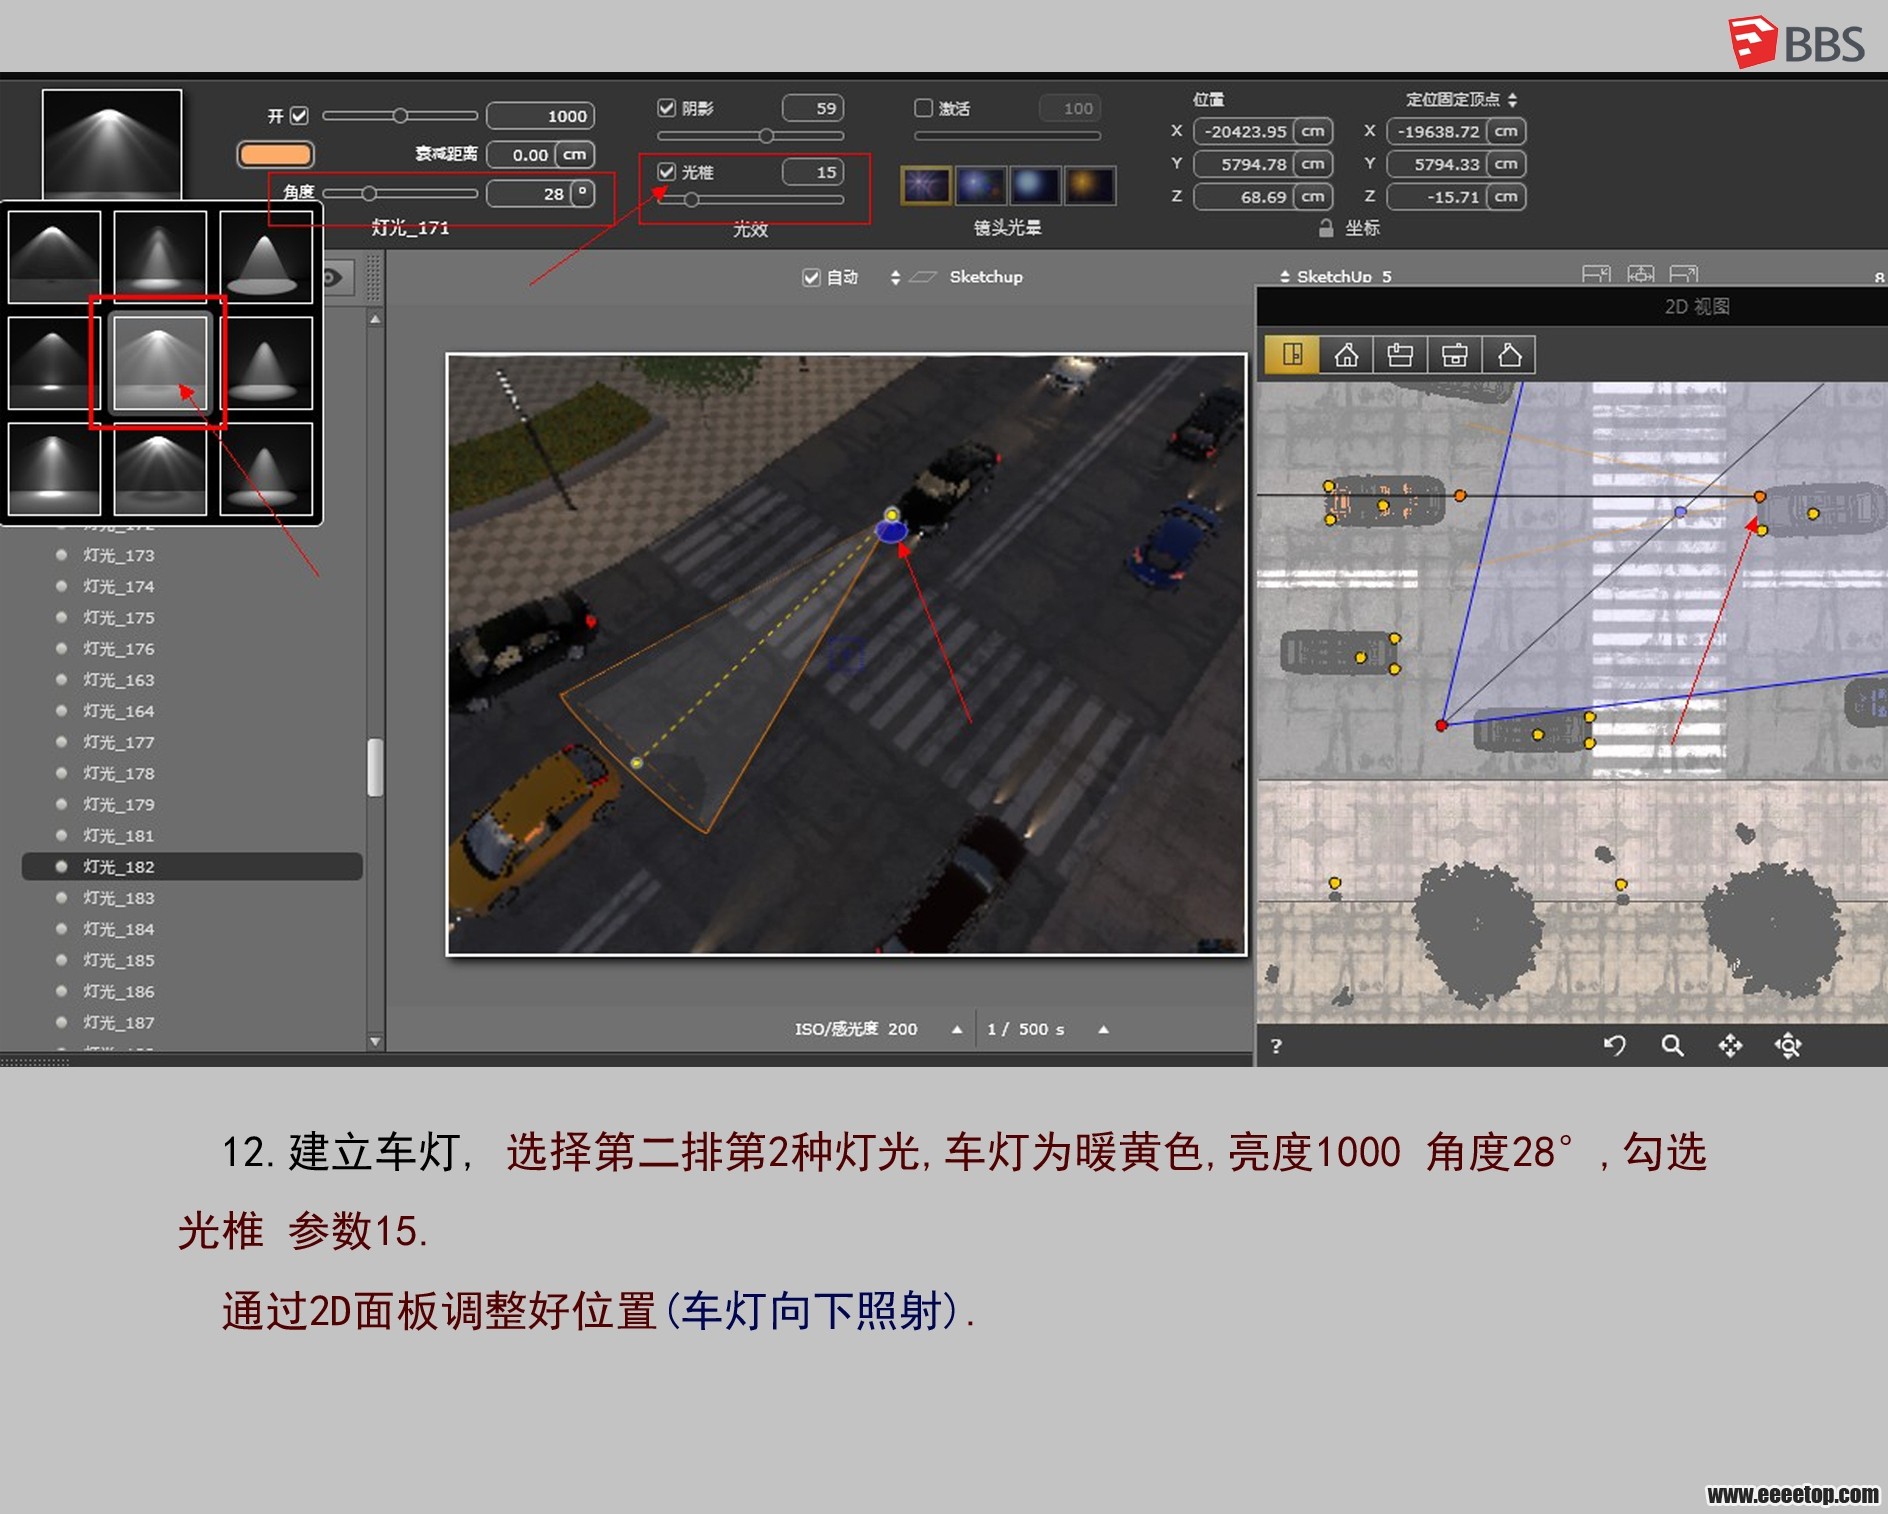Click the power value field 1000

click(541, 116)
